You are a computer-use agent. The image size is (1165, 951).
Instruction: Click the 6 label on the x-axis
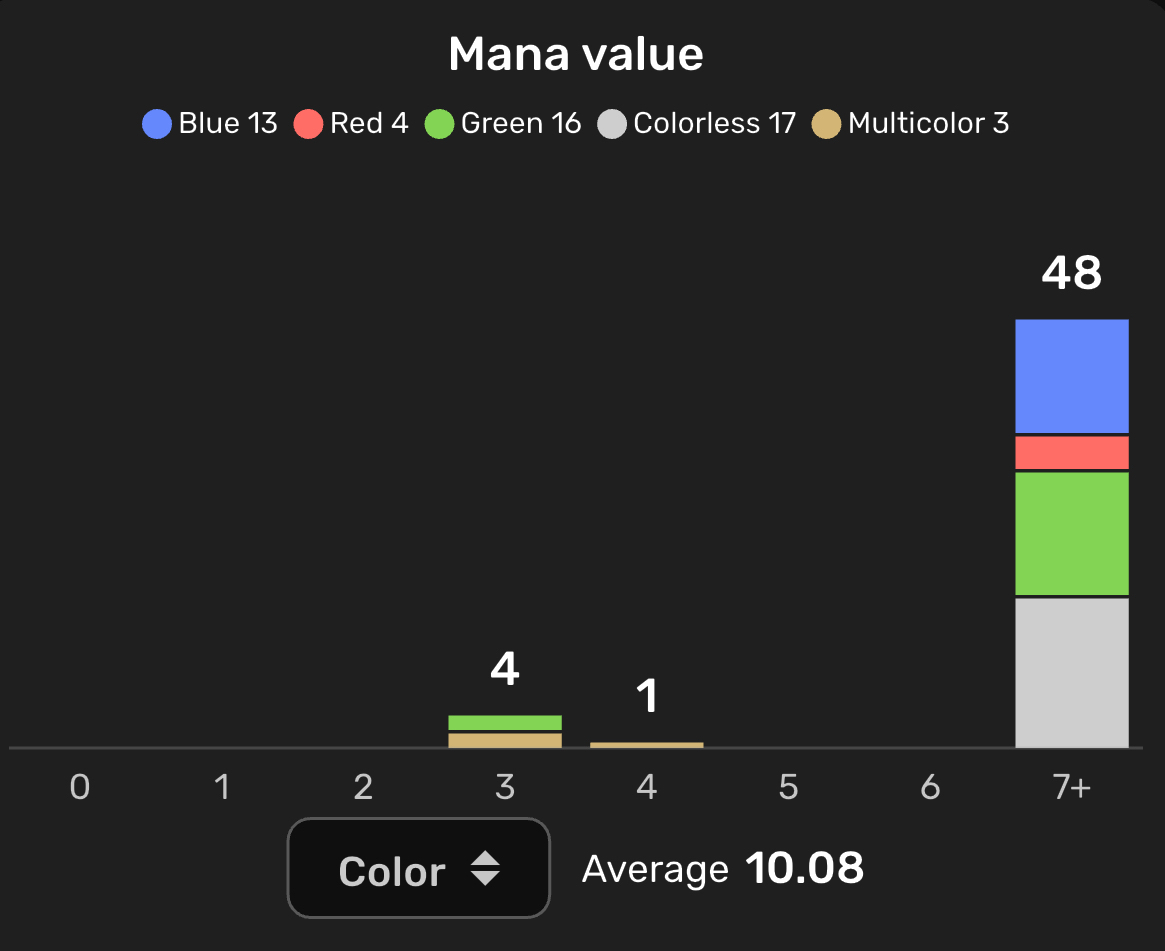[930, 788]
